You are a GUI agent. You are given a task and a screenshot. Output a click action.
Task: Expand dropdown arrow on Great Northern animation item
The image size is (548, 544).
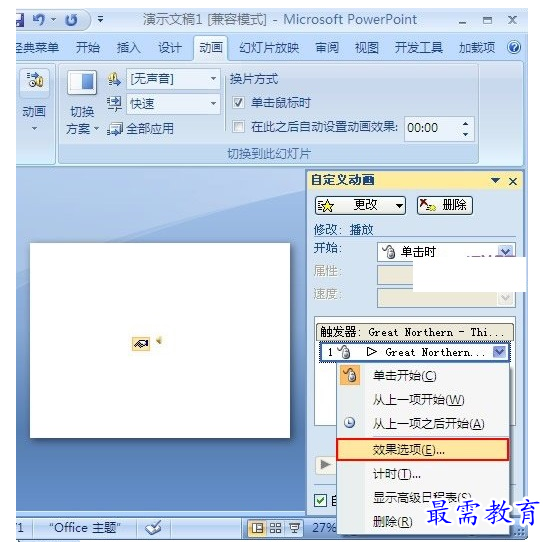point(500,351)
